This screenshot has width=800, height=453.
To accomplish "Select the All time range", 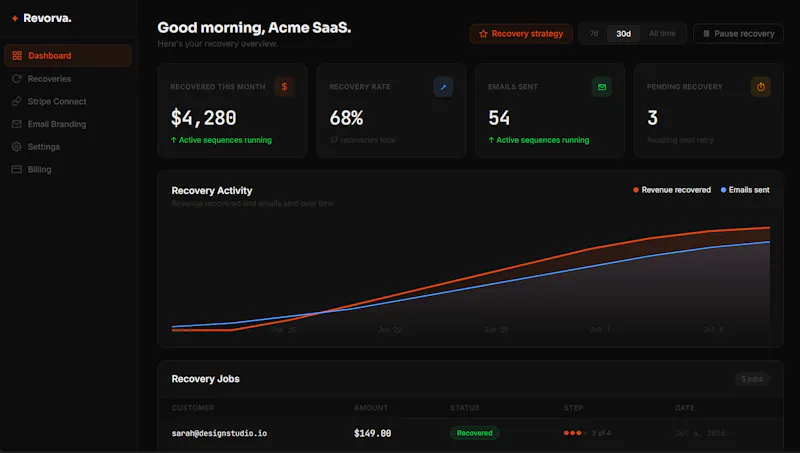I will point(662,34).
